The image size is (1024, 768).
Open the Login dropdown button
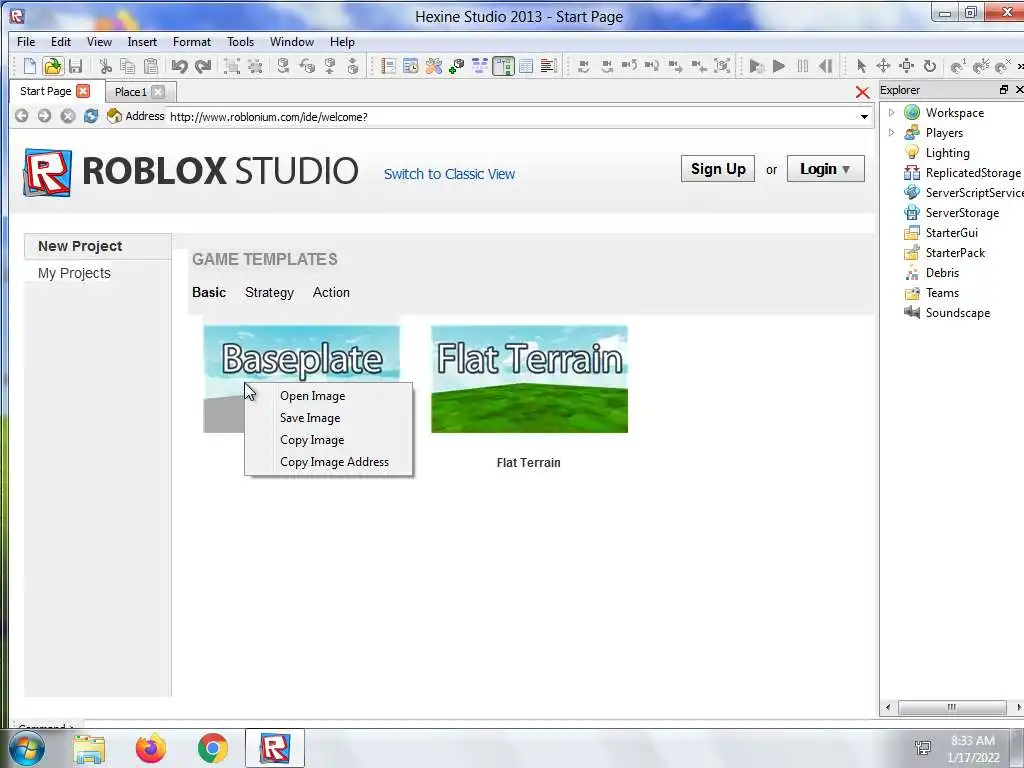pyautogui.click(x=825, y=169)
